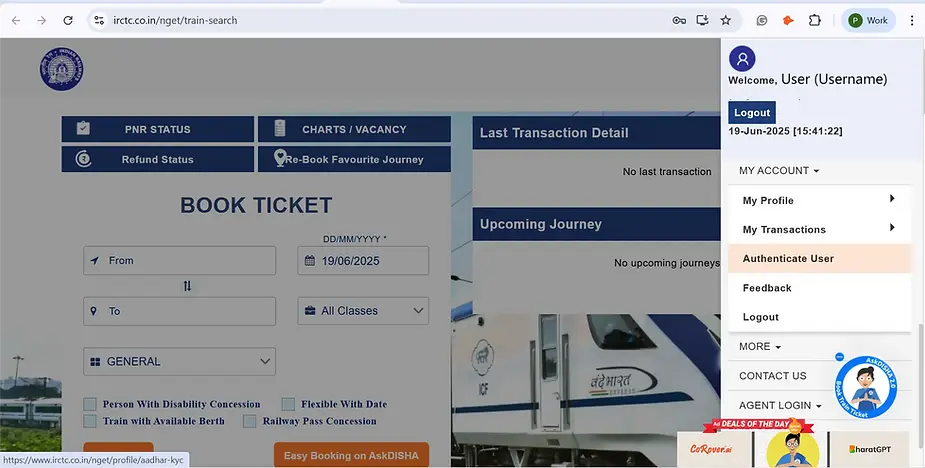Open the GENERAL quota dropdown
The width and height of the screenshot is (925, 468).
click(179, 361)
